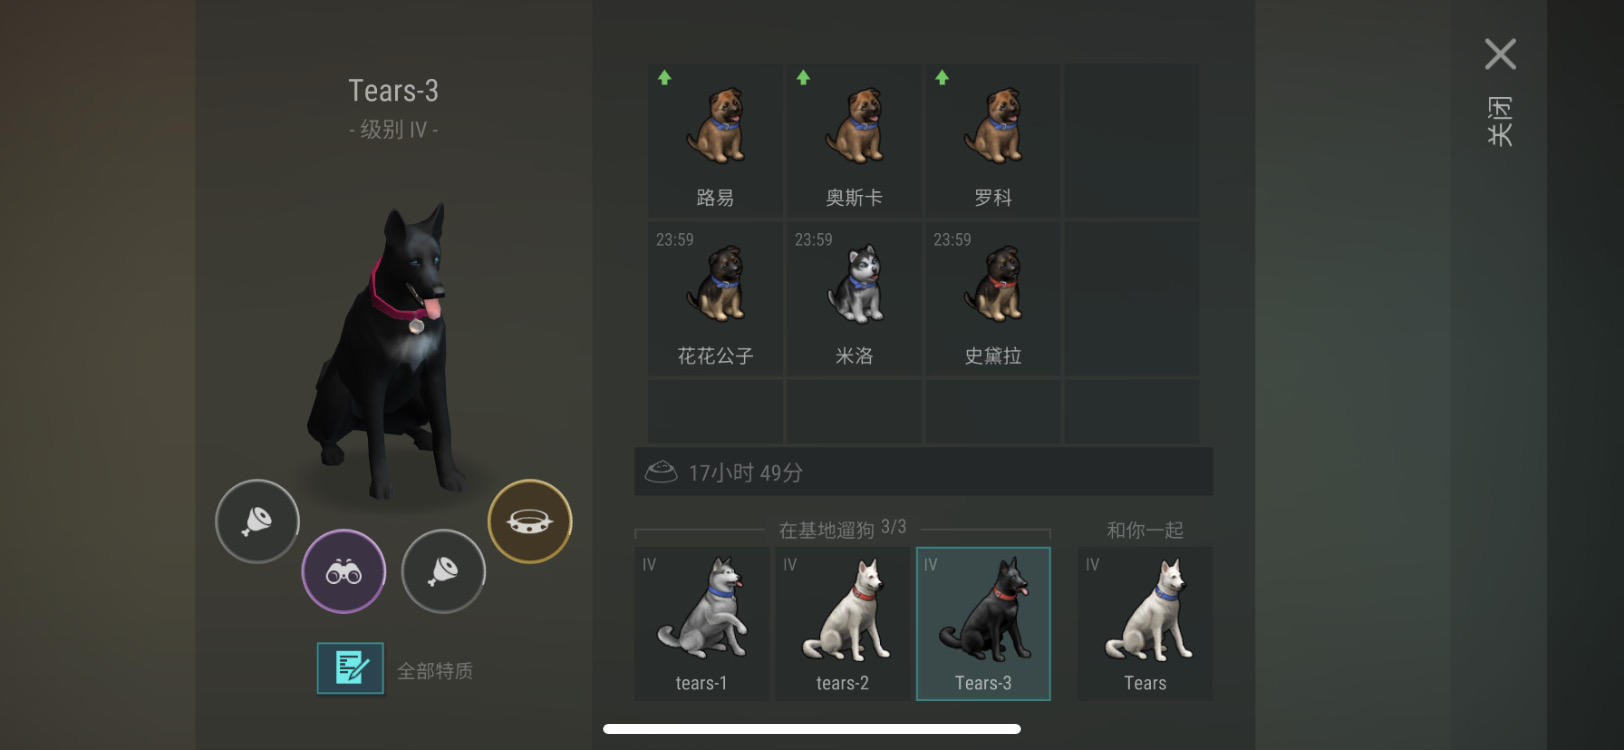Select the husky puppy 米洛
Image resolution: width=1624 pixels, height=750 pixels.
(854, 299)
